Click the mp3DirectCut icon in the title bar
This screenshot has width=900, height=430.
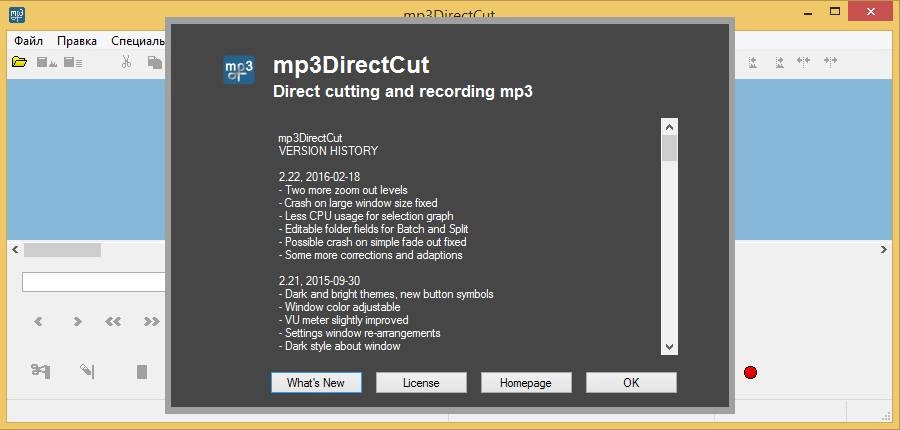[x=17, y=13]
